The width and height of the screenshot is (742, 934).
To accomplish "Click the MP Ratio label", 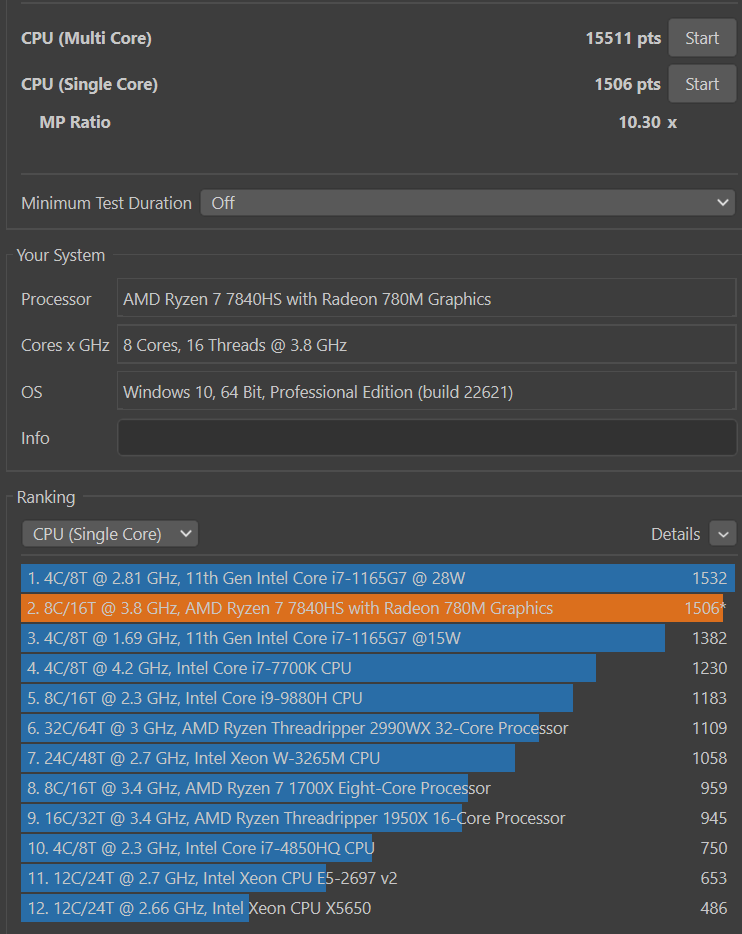I will 75,122.
